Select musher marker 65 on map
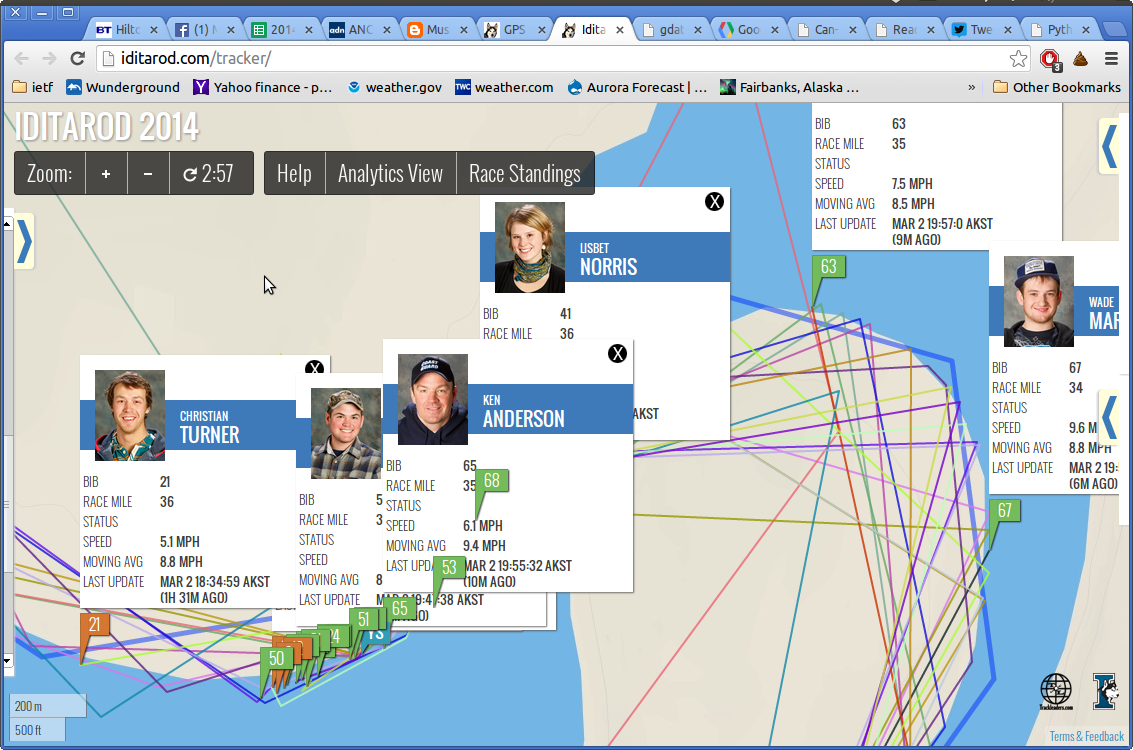The height and width of the screenshot is (750, 1133). 400,608
